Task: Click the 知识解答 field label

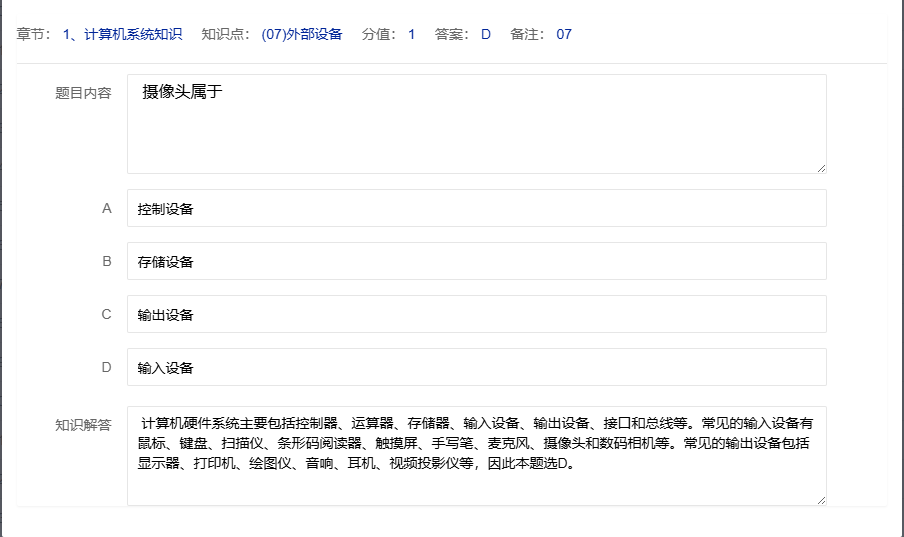Action: point(83,424)
